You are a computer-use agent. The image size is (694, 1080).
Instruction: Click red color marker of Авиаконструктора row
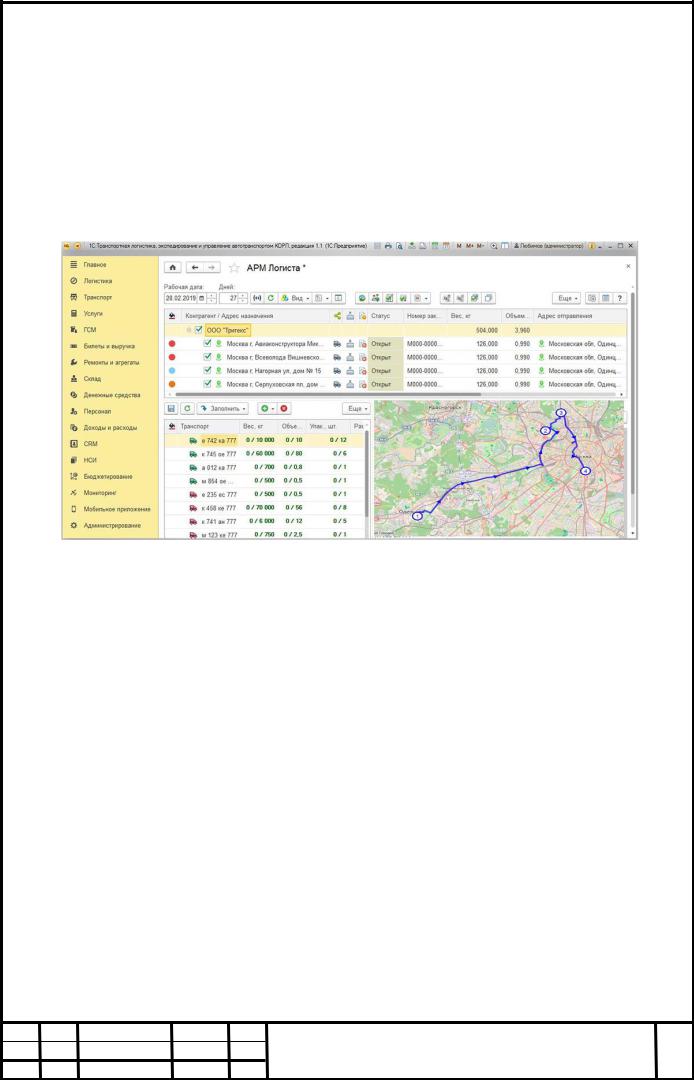coord(172,343)
